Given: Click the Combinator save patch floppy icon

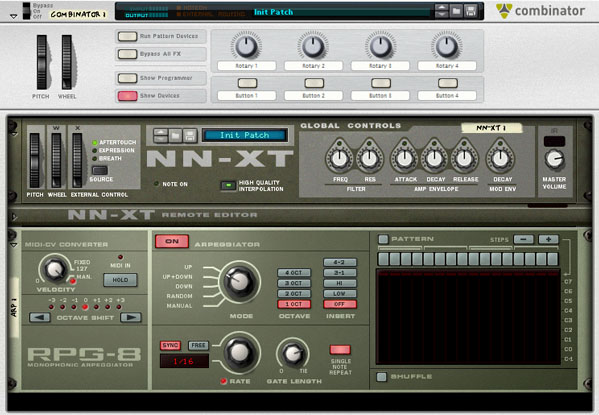Looking at the screenshot, I should click(x=471, y=11).
